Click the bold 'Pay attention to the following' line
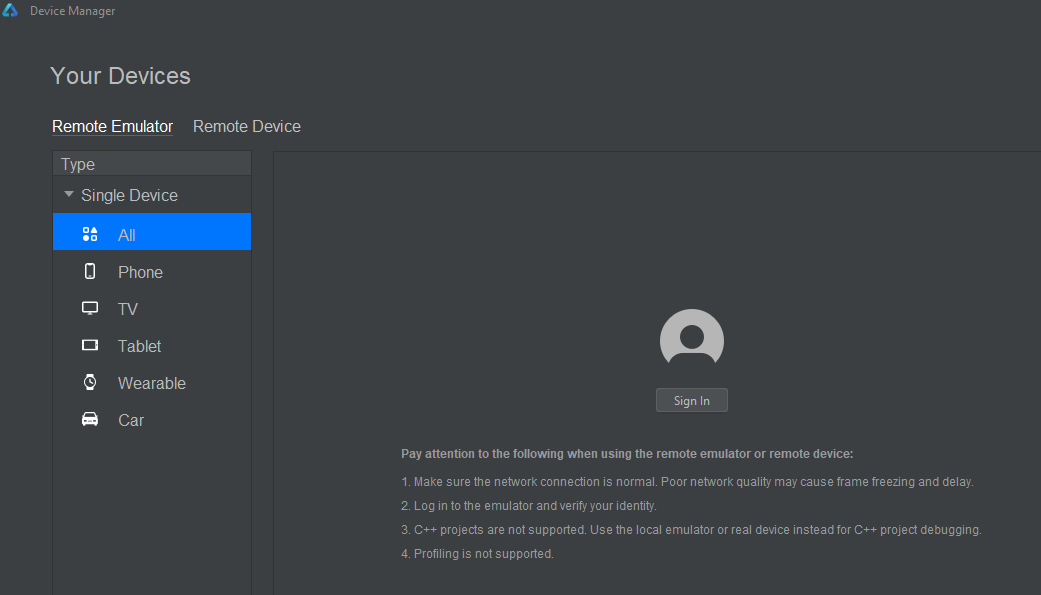The image size is (1041, 595). [627, 454]
